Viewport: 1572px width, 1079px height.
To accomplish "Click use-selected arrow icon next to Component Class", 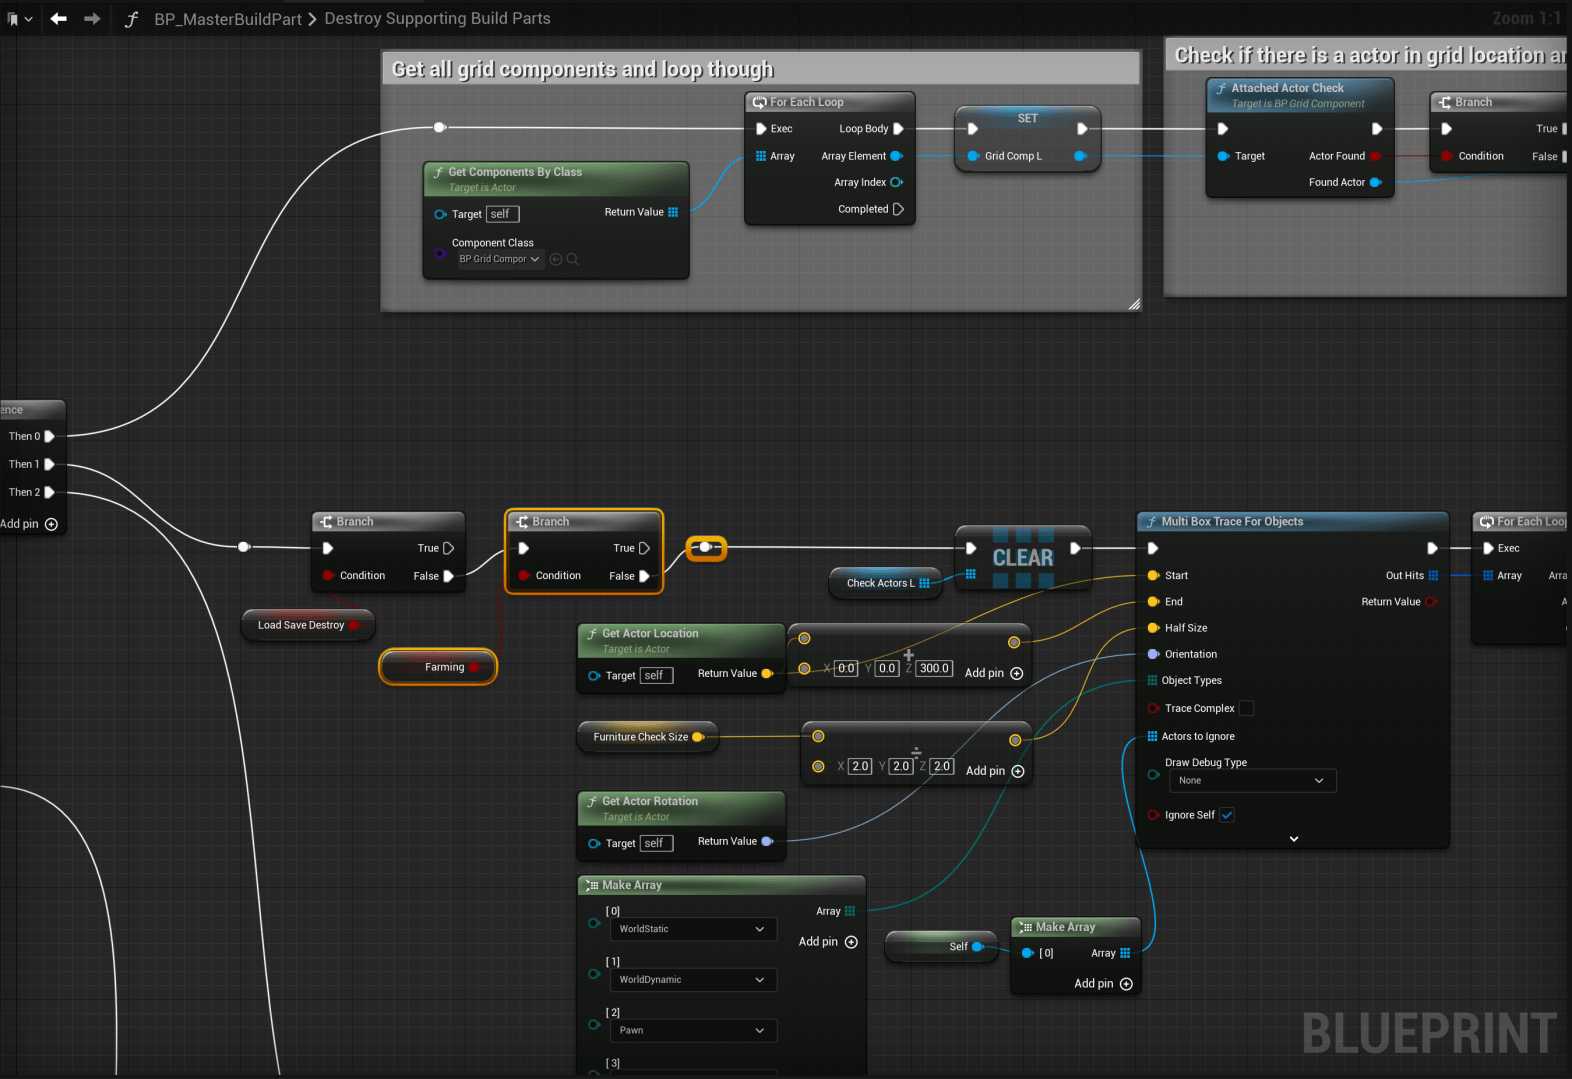I will 556,259.
